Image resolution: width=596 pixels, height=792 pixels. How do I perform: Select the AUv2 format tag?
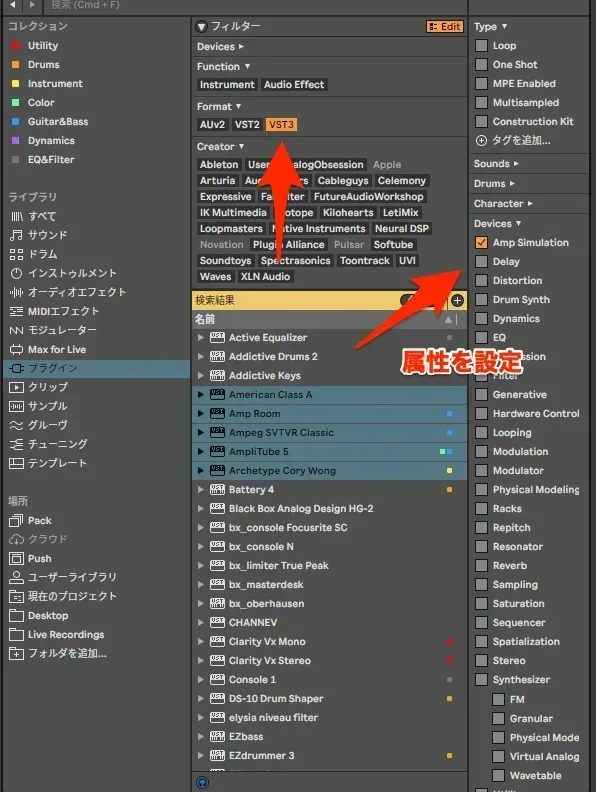point(212,124)
